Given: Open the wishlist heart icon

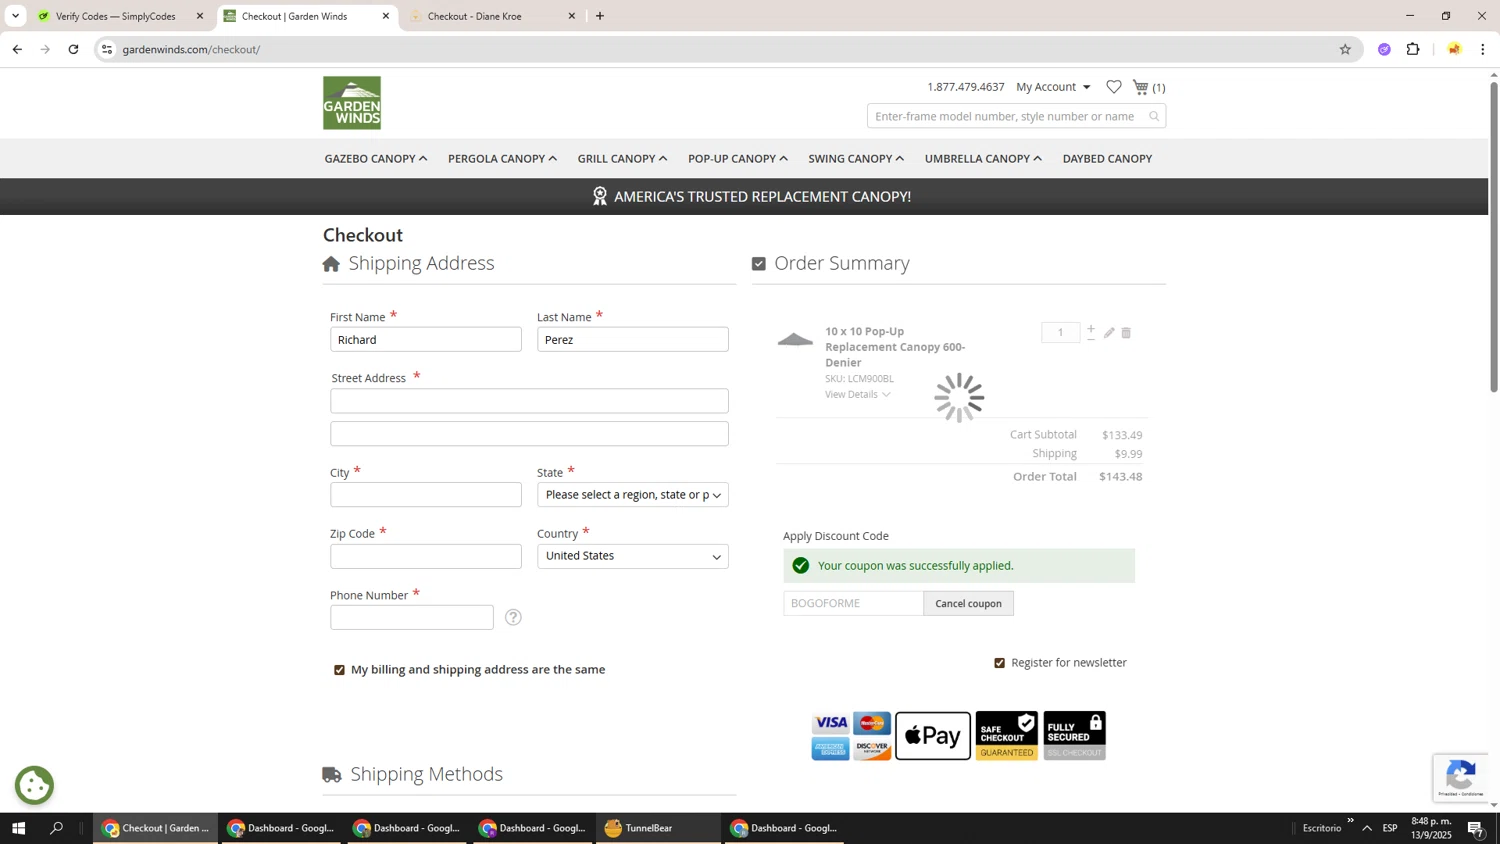Looking at the screenshot, I should 1113,87.
